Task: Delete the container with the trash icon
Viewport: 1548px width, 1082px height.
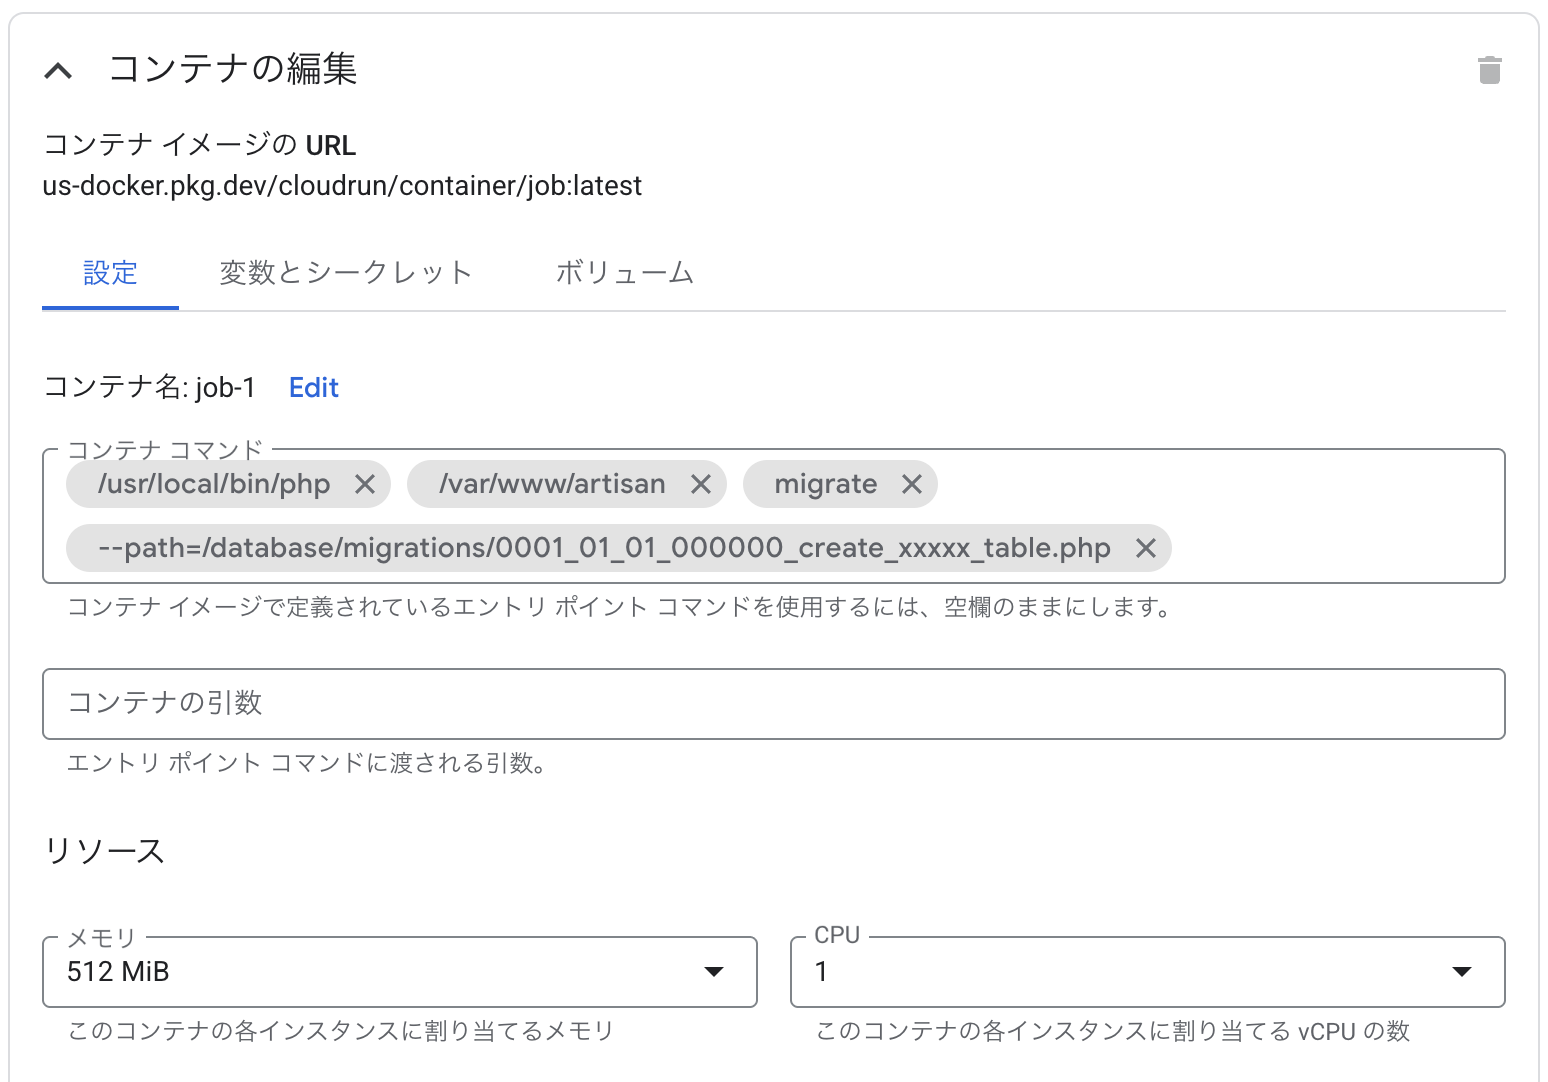Action: [1489, 70]
